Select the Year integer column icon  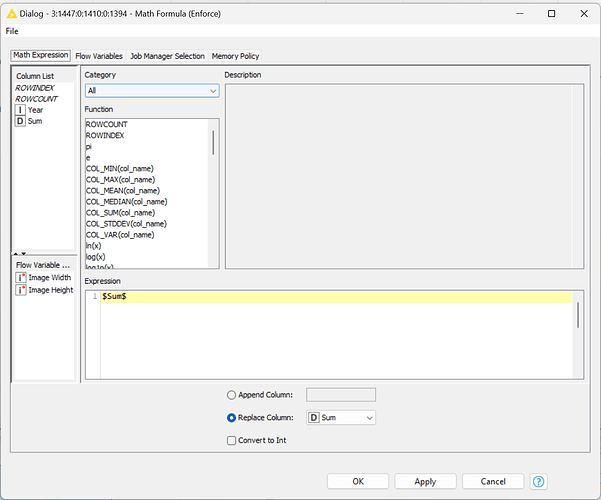(x=20, y=110)
